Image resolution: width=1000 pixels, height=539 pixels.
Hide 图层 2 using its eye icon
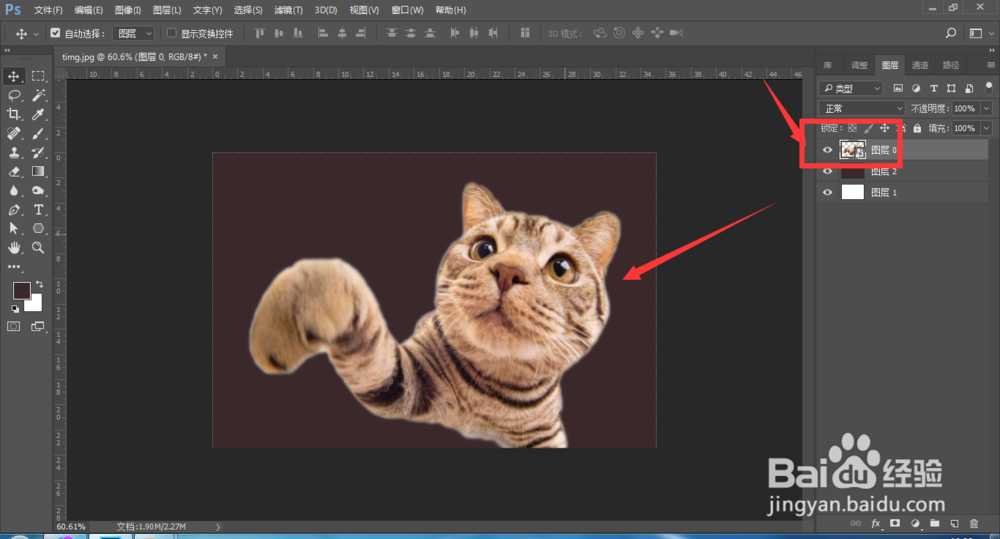[827, 171]
